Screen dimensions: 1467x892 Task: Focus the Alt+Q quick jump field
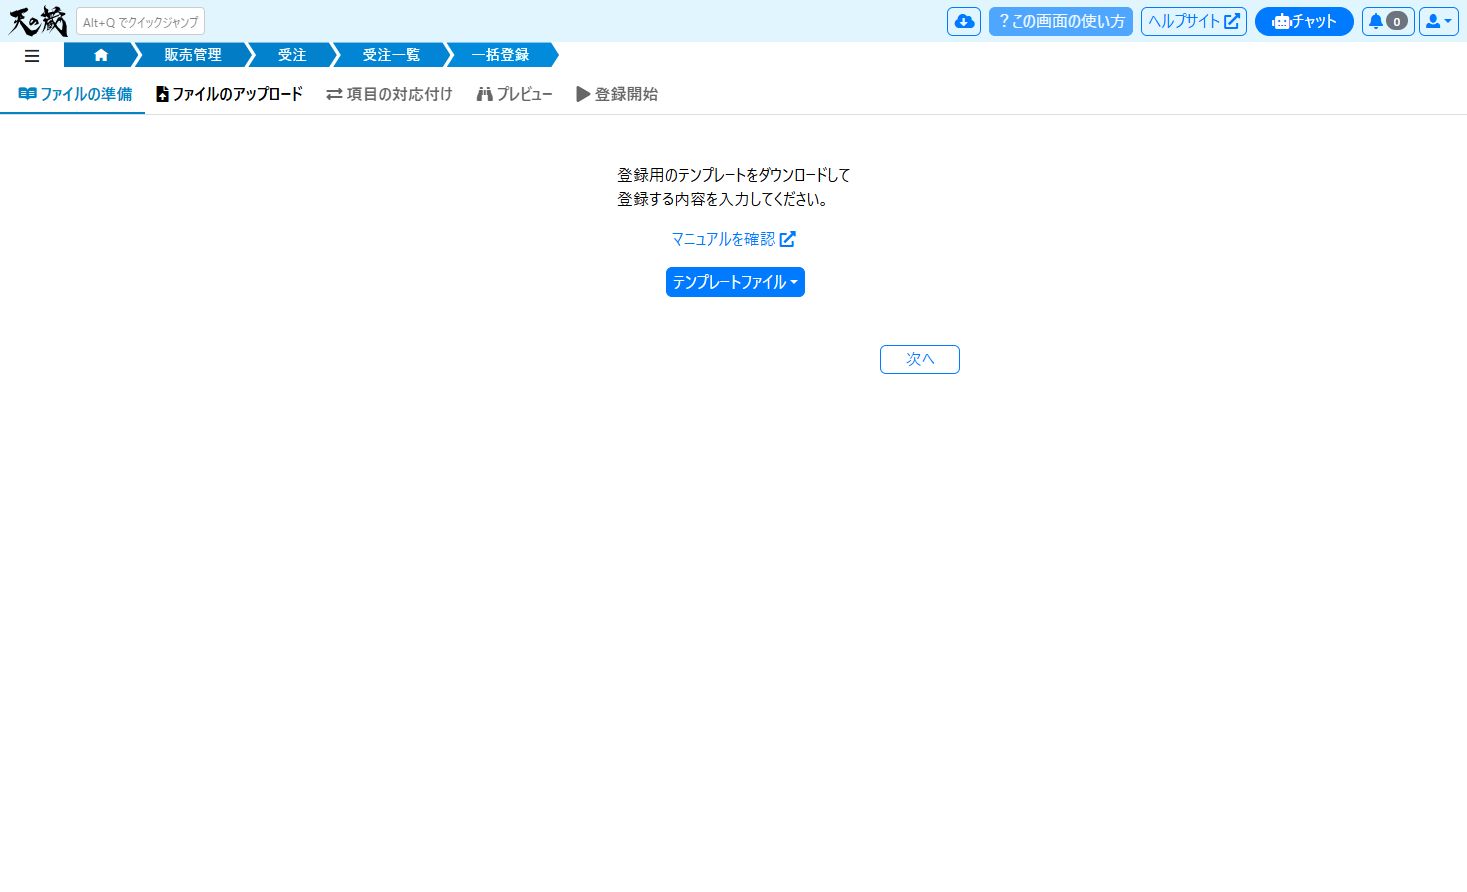click(x=140, y=22)
